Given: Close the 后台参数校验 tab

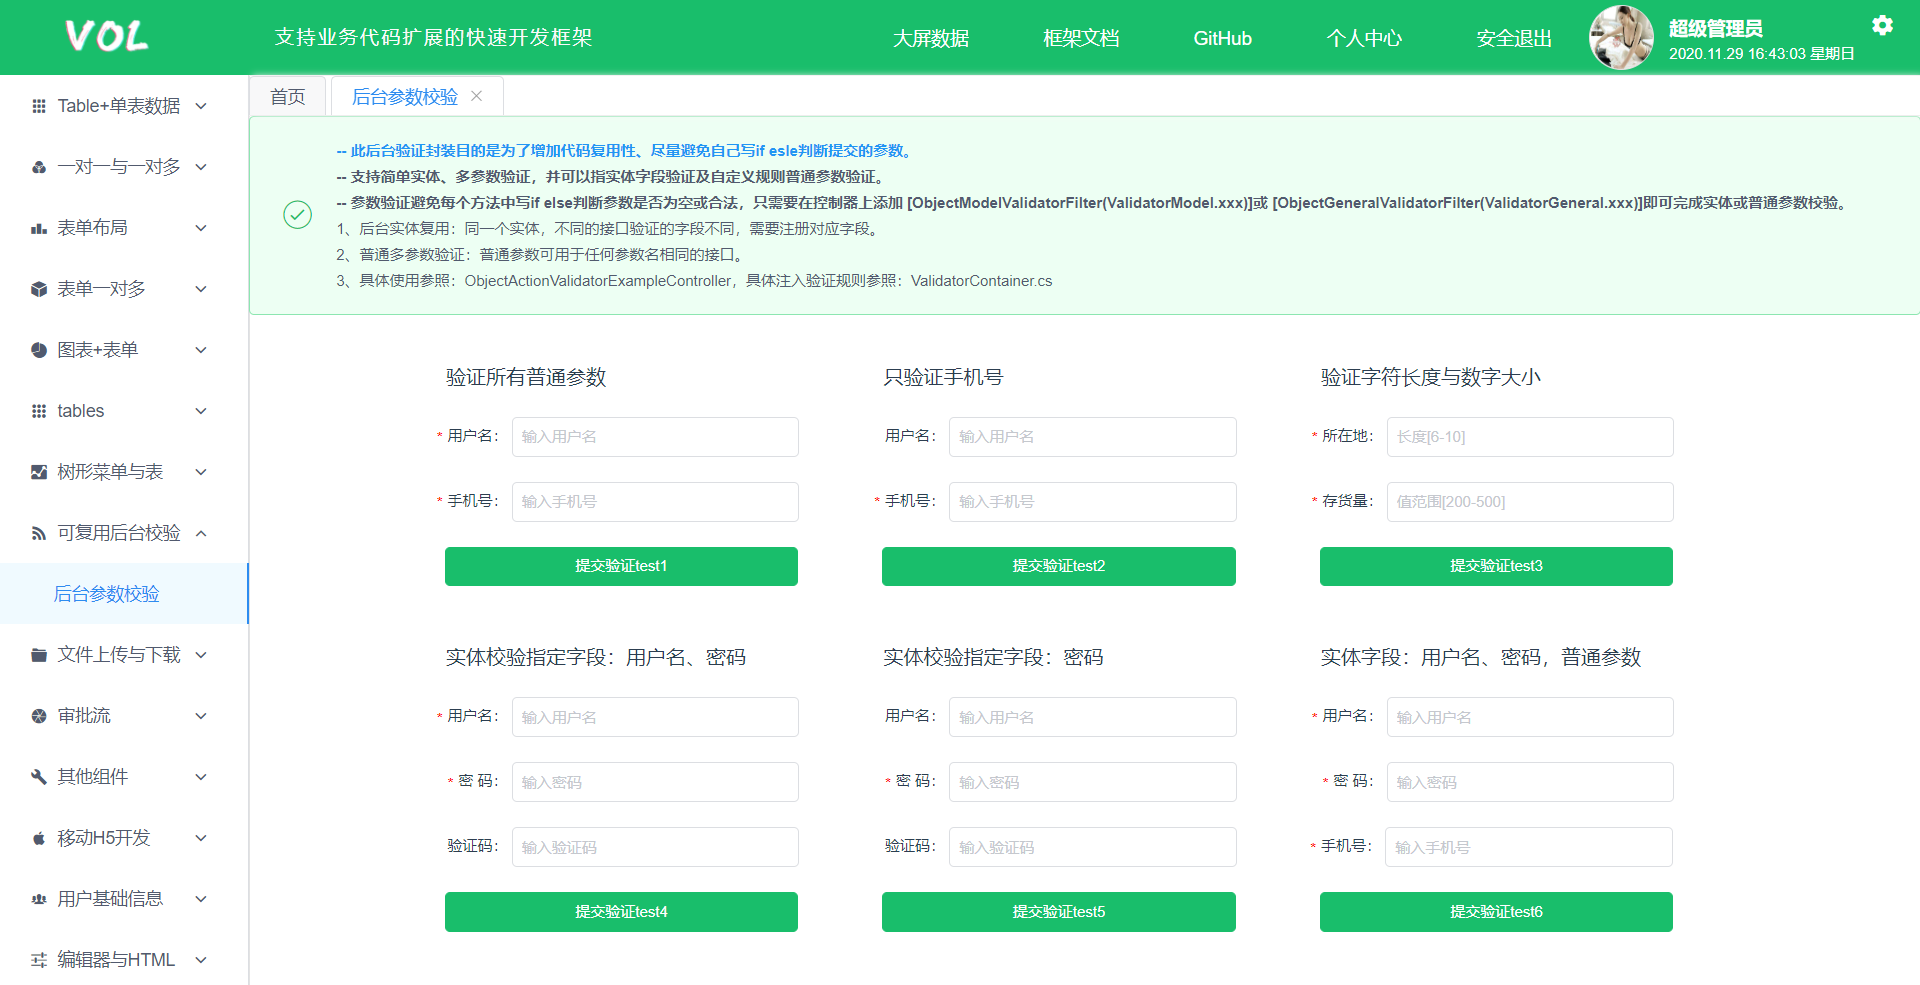Looking at the screenshot, I should [x=477, y=96].
